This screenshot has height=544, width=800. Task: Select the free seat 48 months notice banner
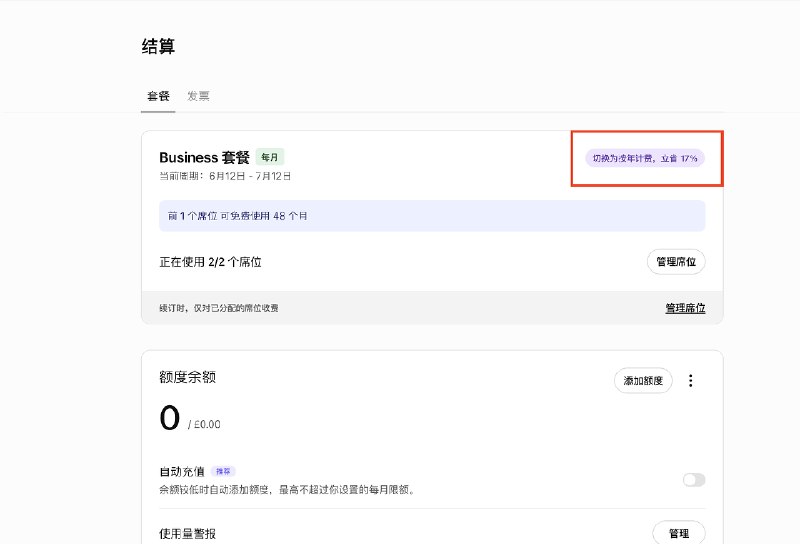point(432,216)
